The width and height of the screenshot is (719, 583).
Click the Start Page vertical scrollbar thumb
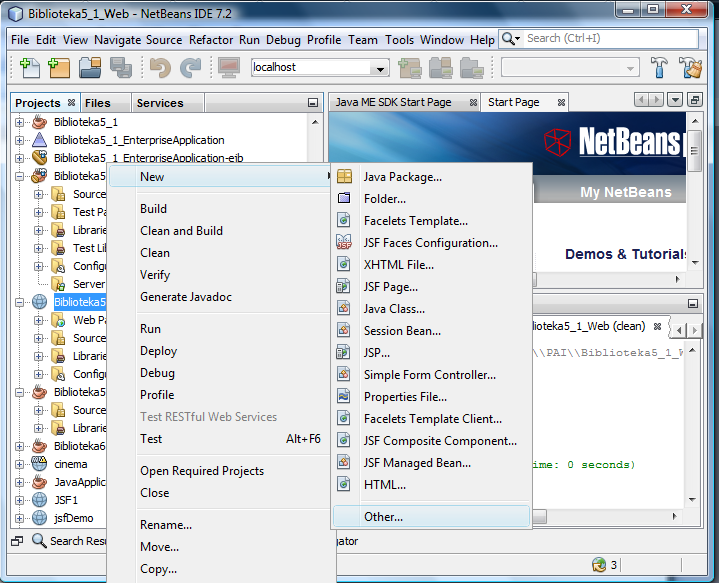click(x=694, y=151)
